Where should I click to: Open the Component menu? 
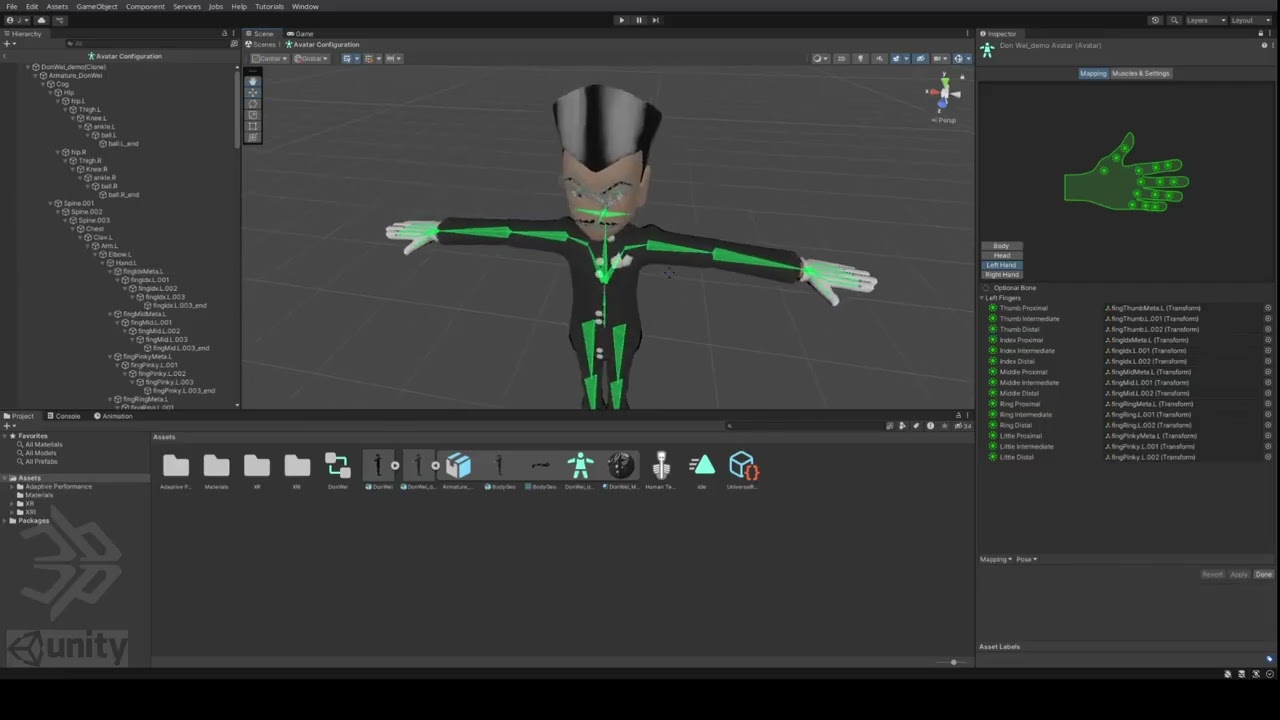point(145,6)
